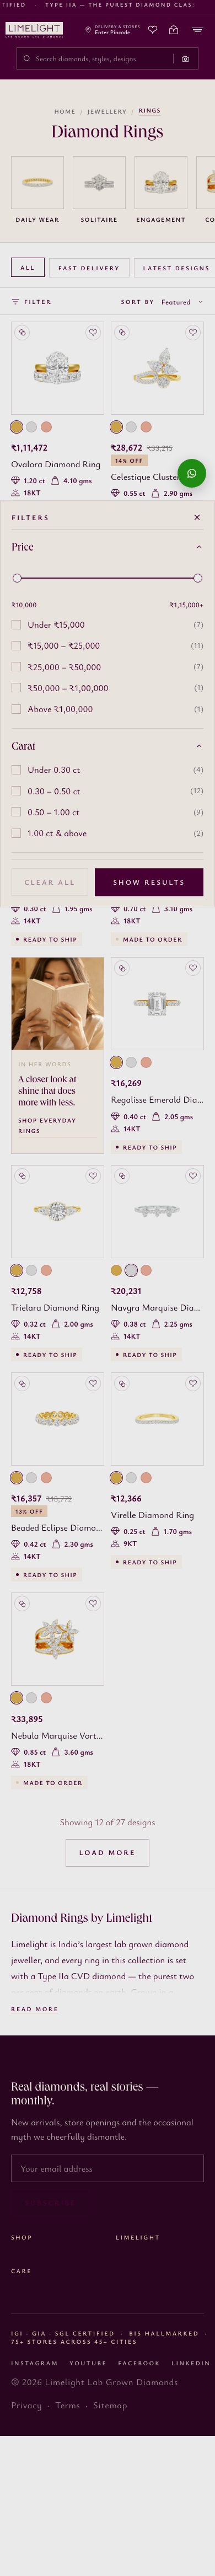Check the Under ₹15,000 price filter
Screen dimensions: 215x2576
click(x=16, y=625)
